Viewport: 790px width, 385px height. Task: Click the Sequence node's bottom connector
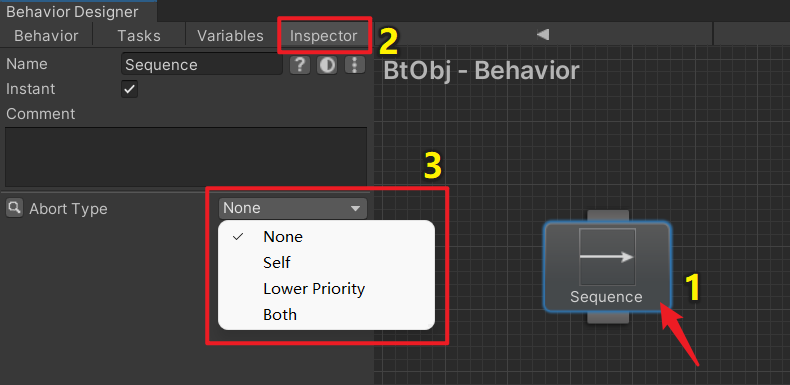click(x=608, y=317)
